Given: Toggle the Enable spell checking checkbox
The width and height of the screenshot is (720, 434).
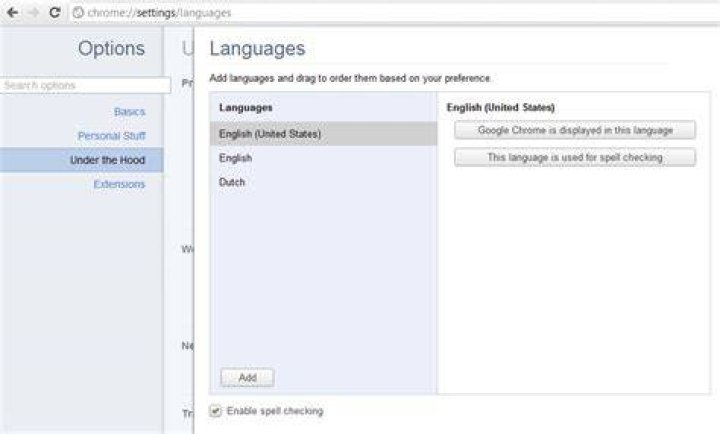Looking at the screenshot, I should (x=215, y=411).
